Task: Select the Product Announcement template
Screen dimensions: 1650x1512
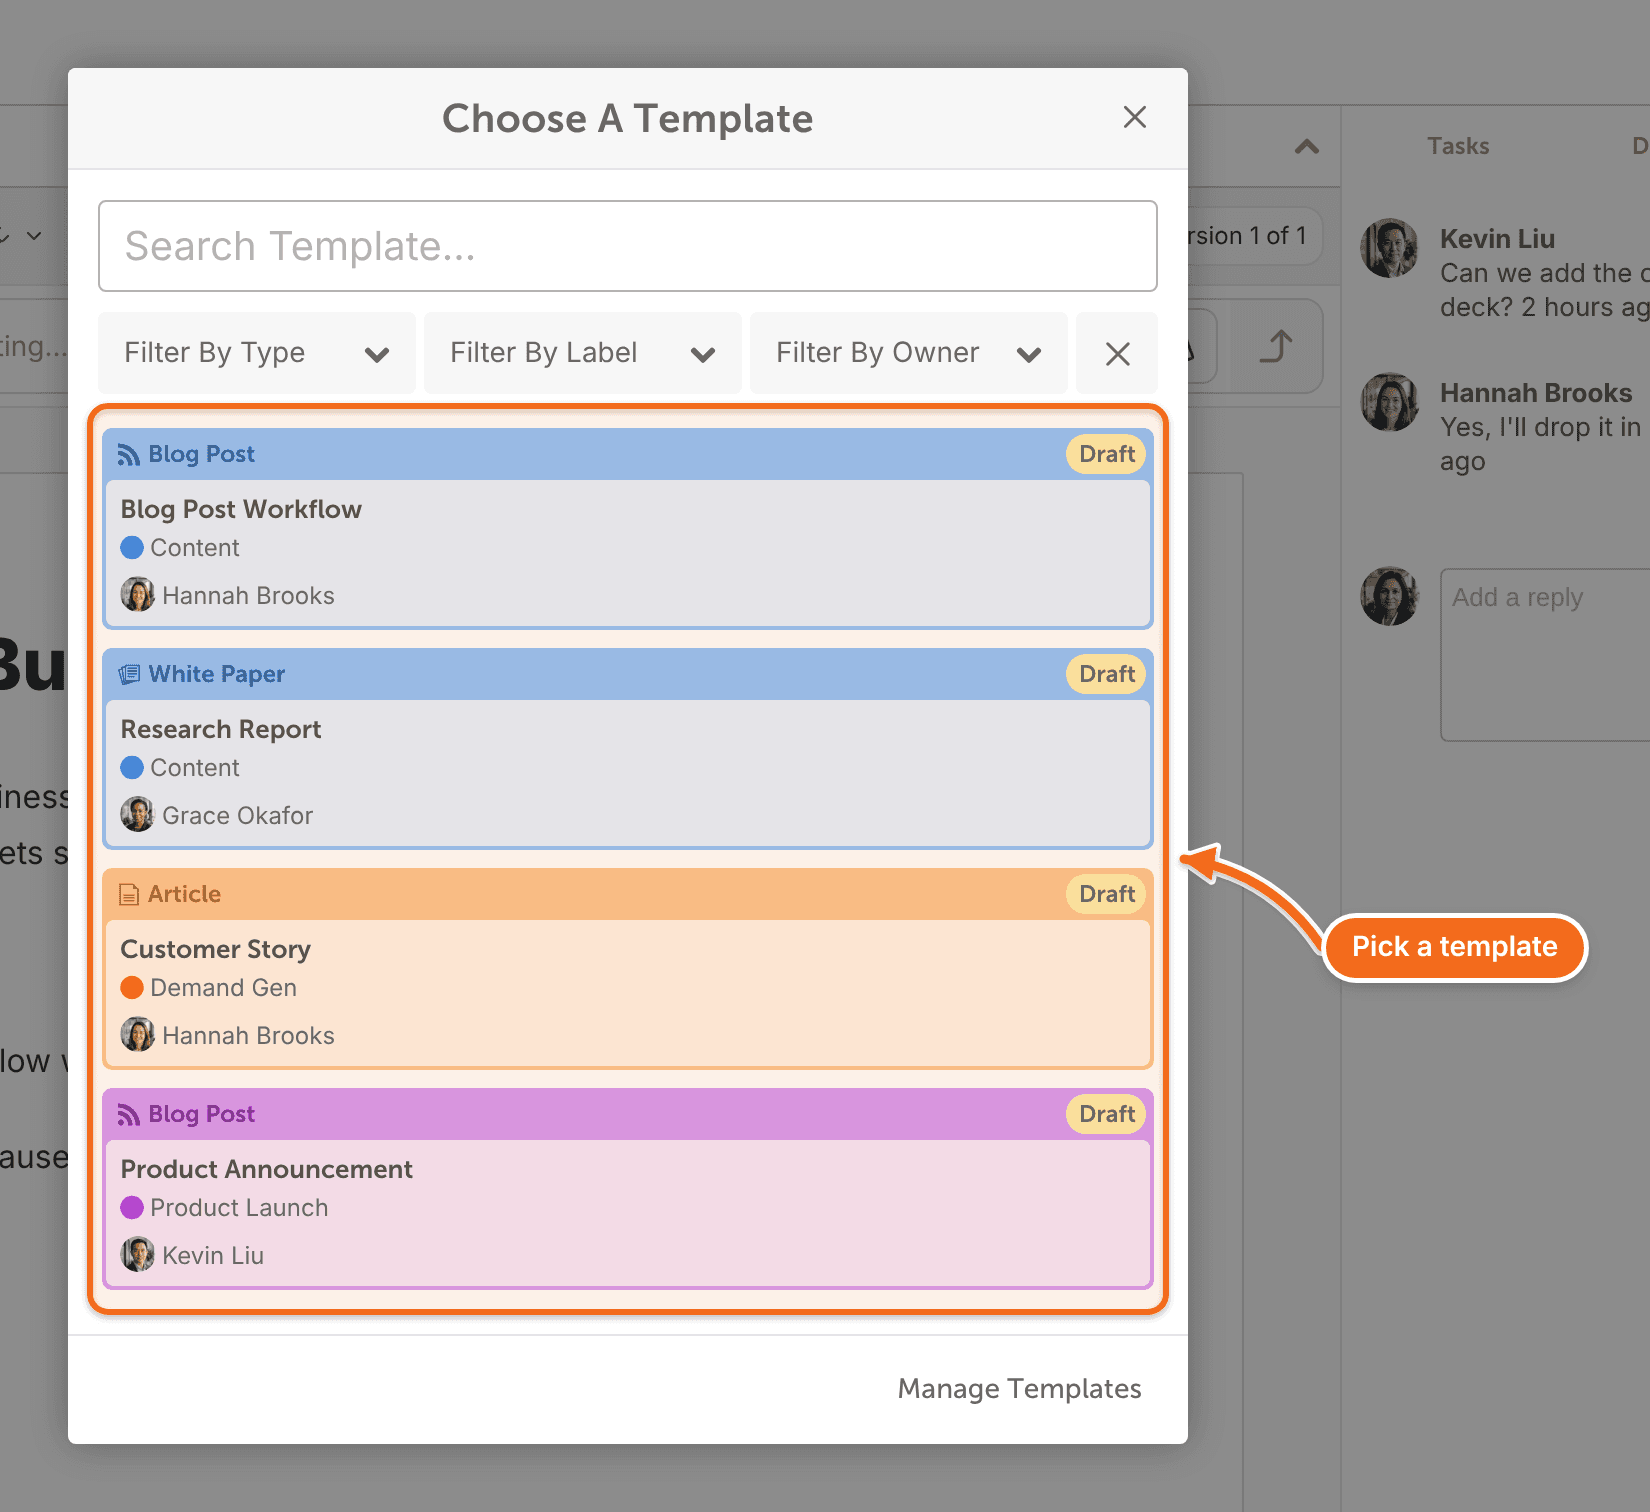Action: (x=628, y=1189)
